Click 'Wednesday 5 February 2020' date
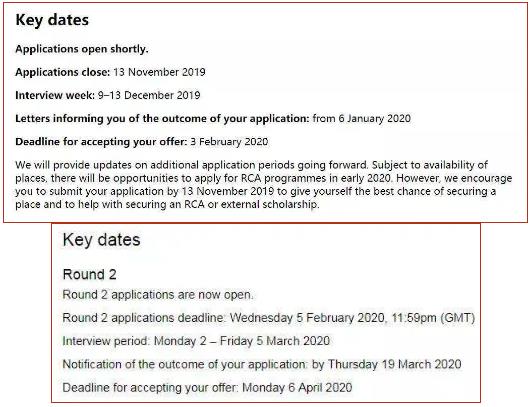 (x=307, y=318)
